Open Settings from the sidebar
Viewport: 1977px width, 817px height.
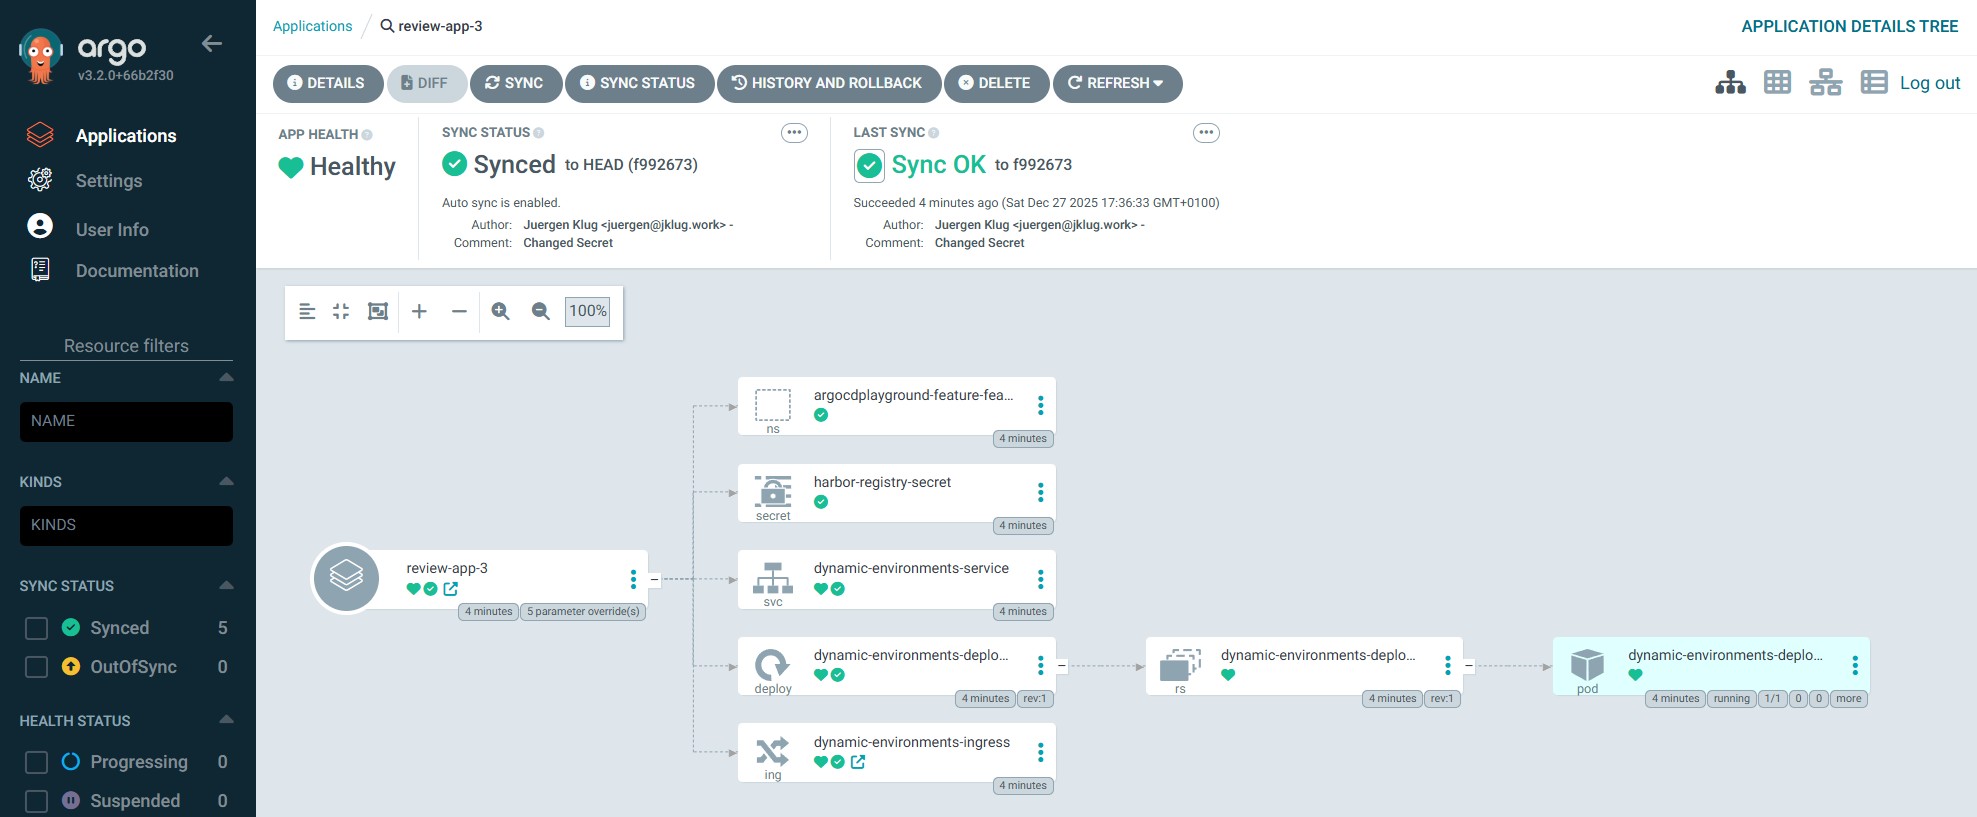(x=108, y=181)
